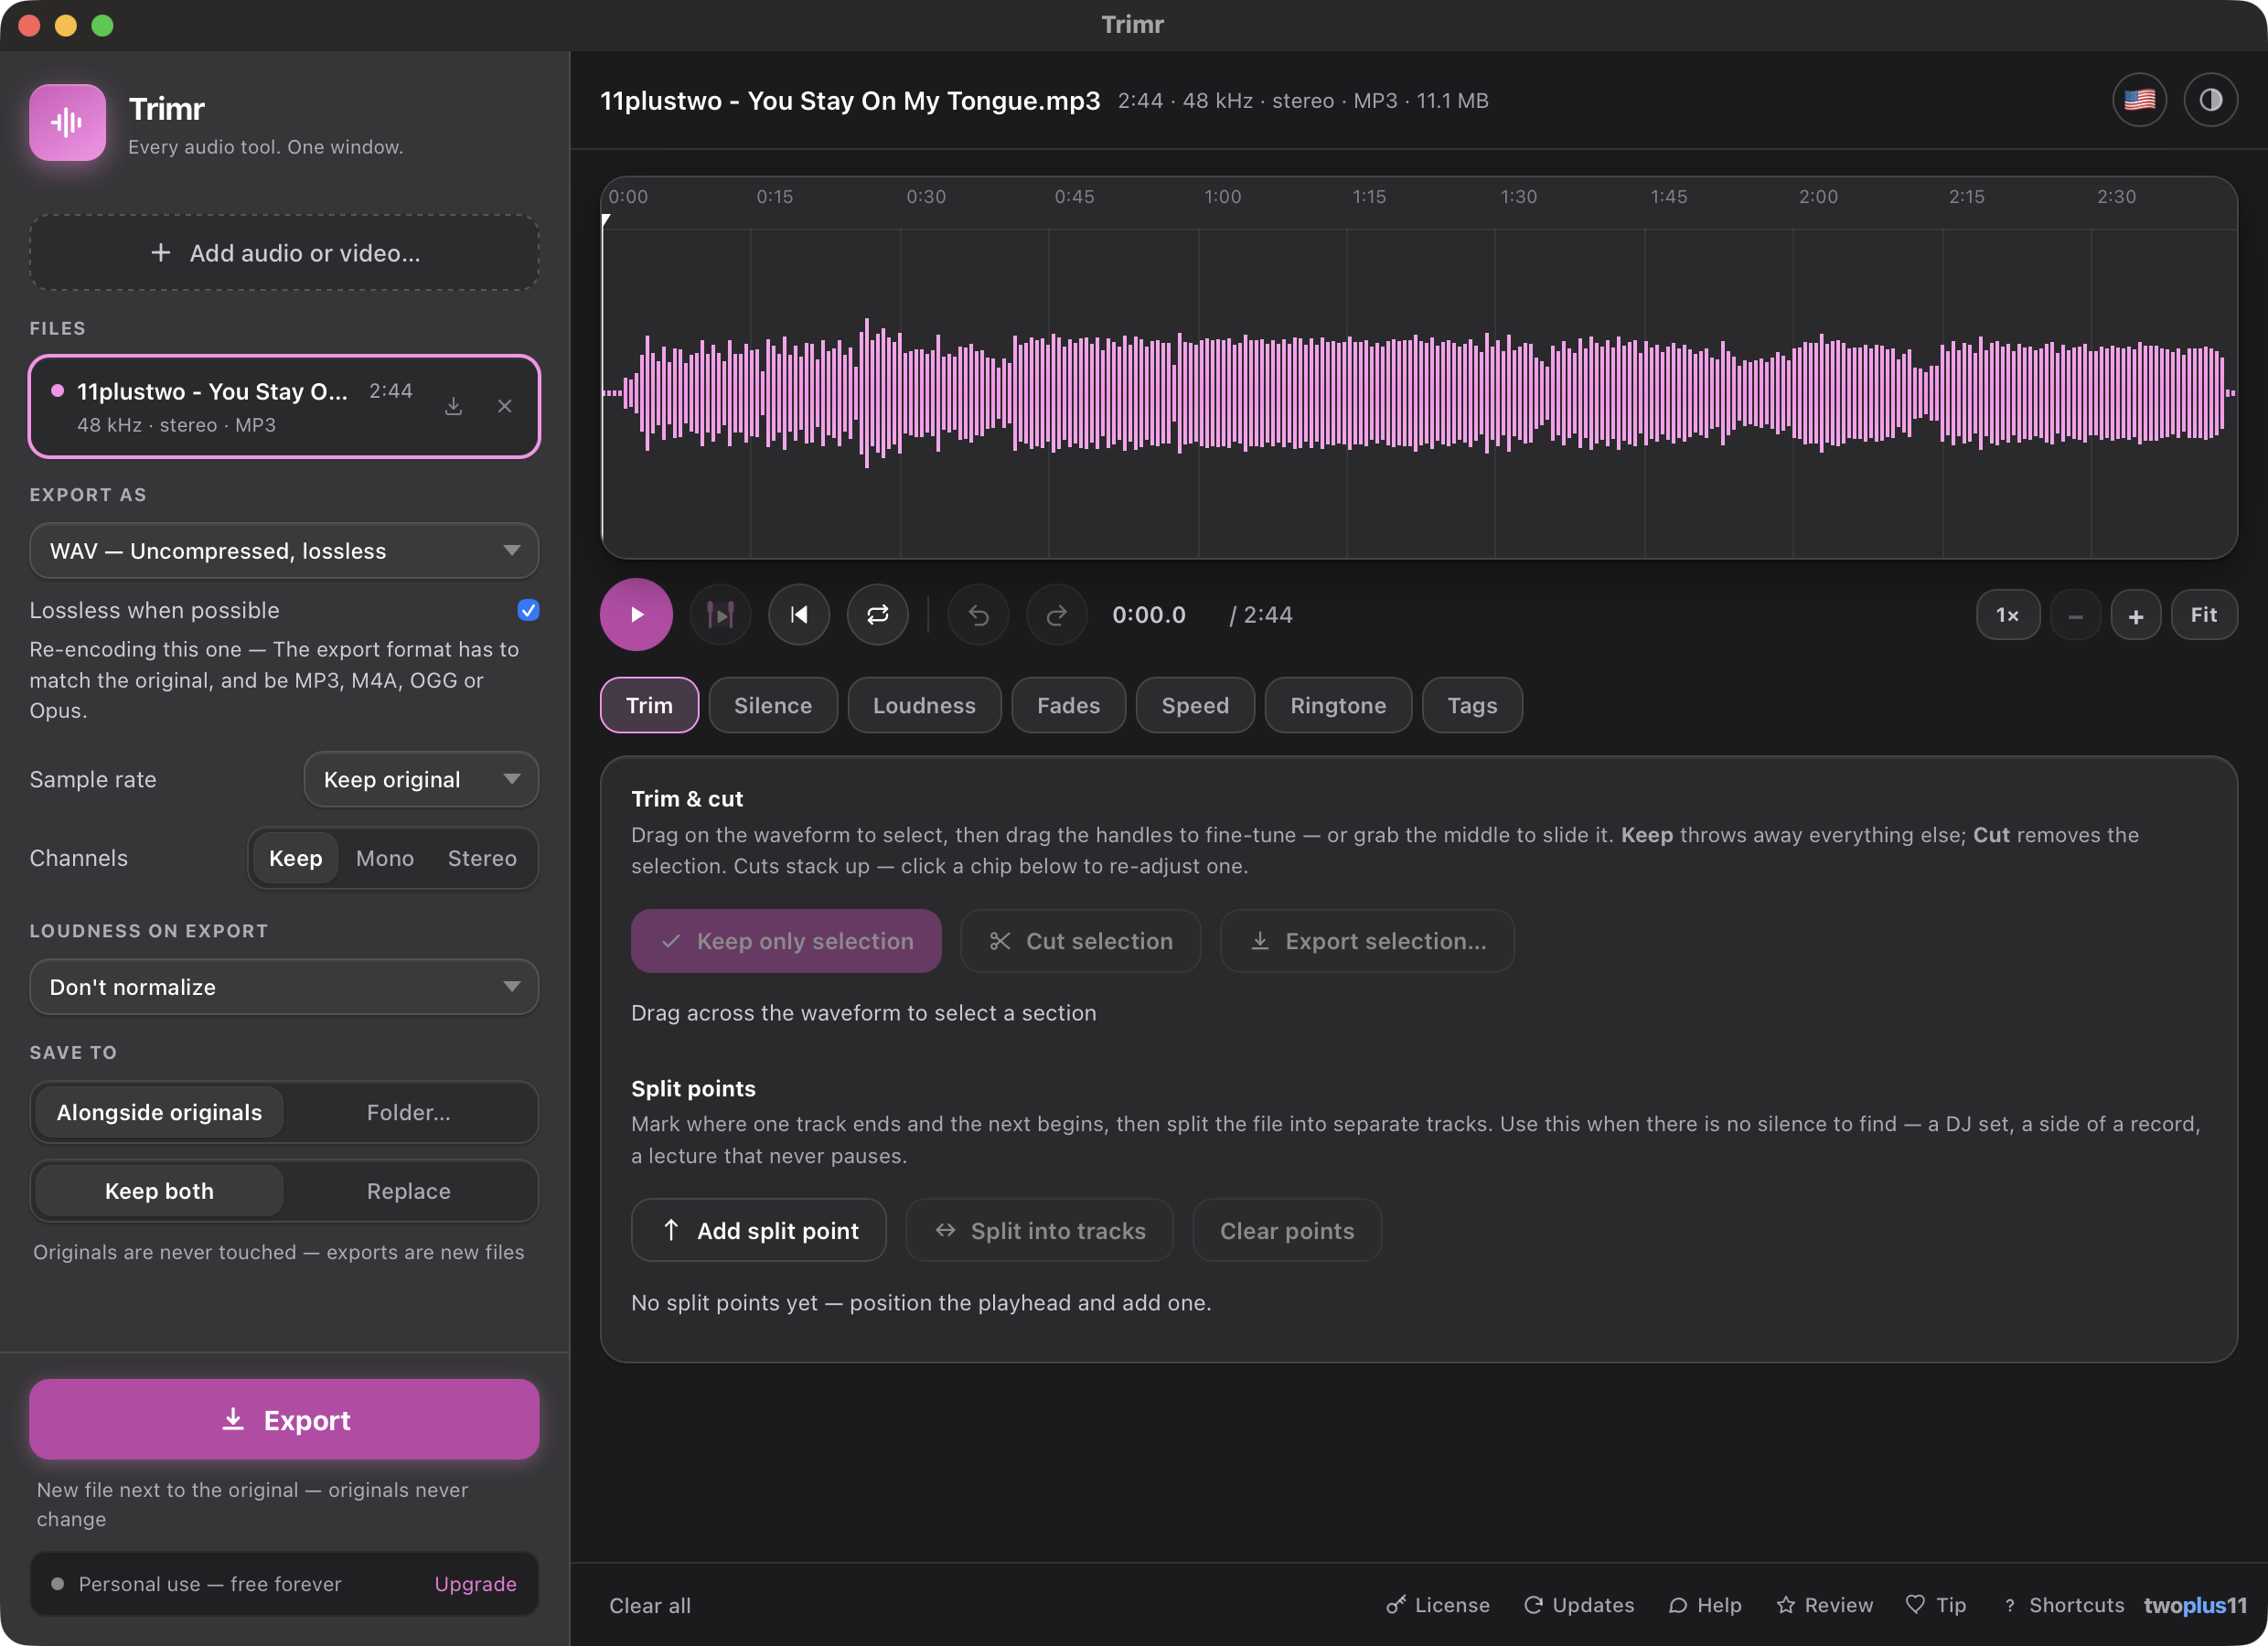Click the waveform at the 1:00 mark
Viewport: 2268px width, 1646px height.
pos(1198,392)
